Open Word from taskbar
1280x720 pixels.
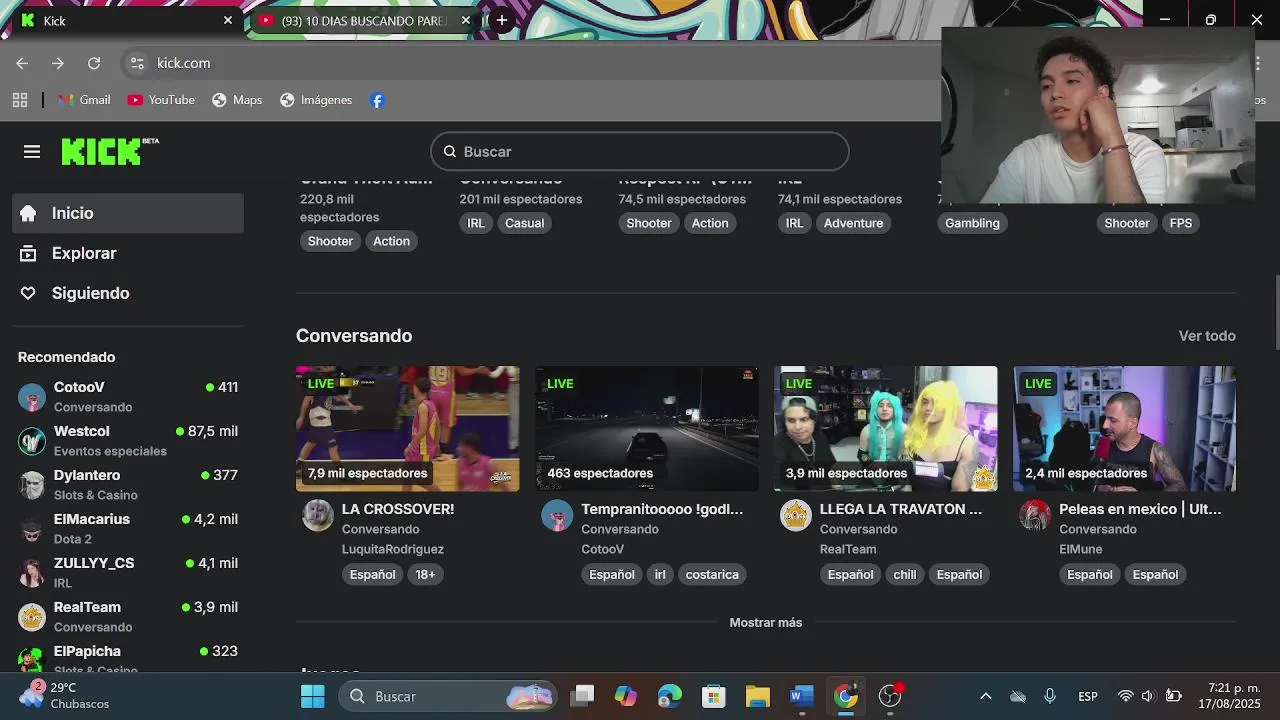coord(801,696)
